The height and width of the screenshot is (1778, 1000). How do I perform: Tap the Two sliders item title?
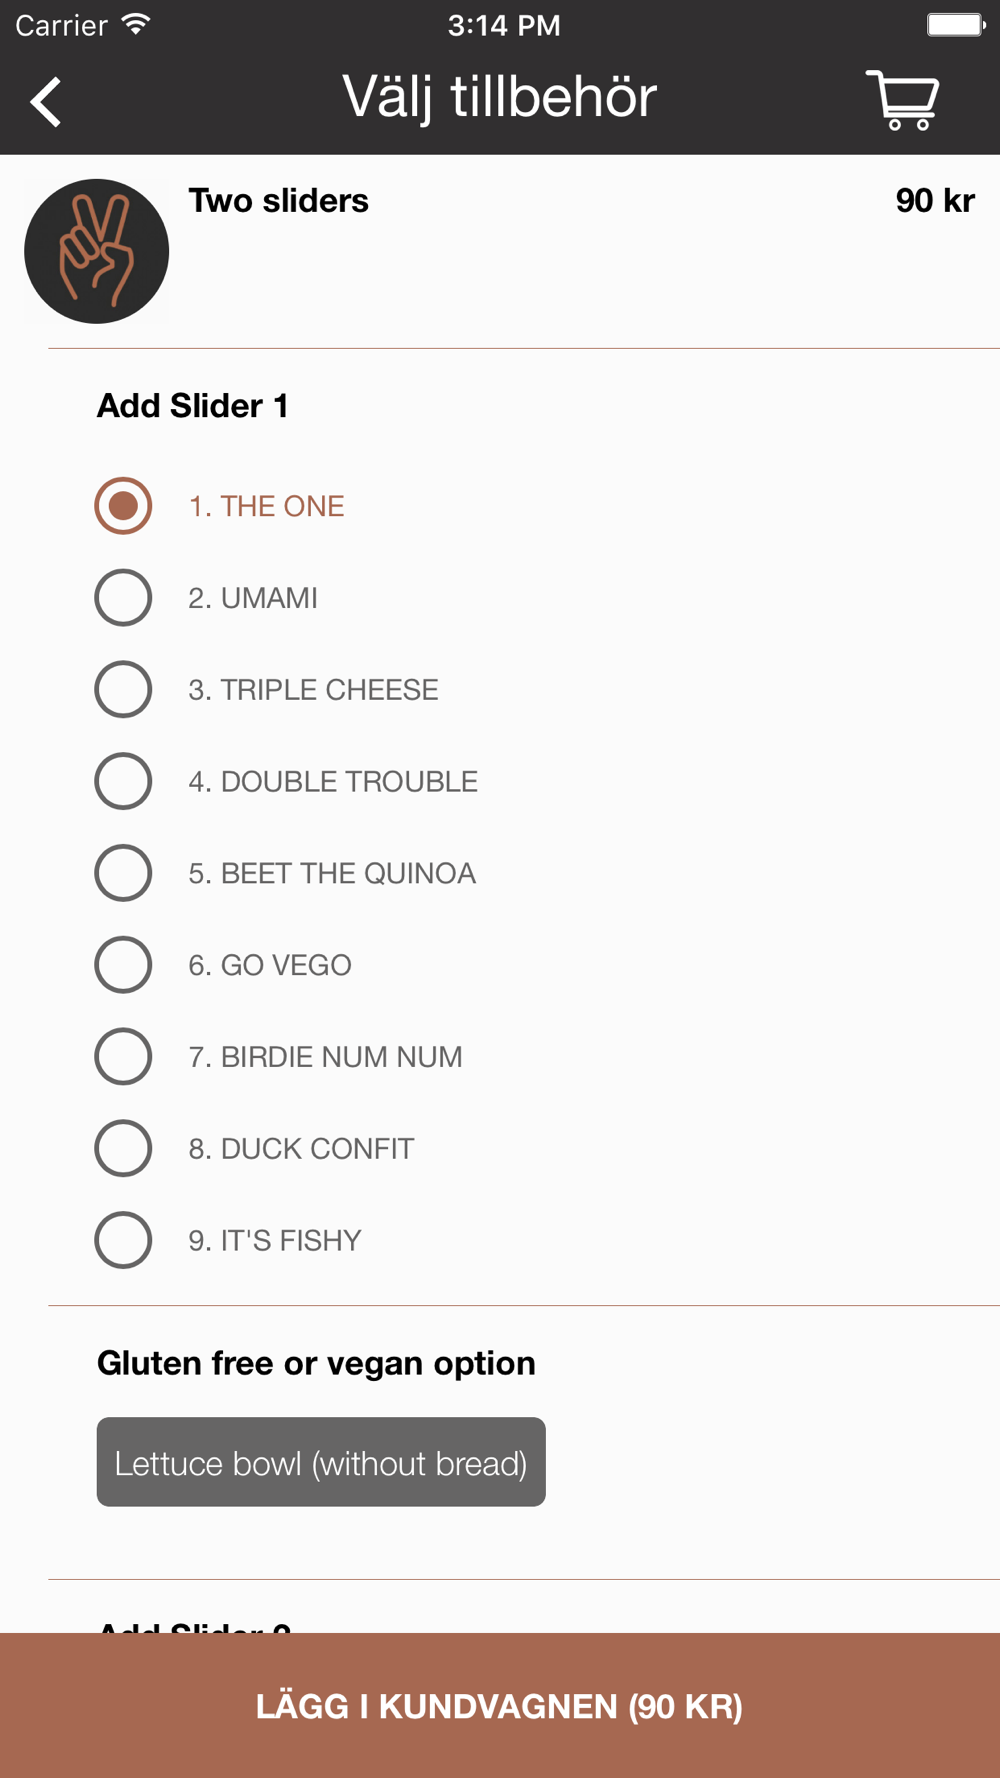click(279, 201)
